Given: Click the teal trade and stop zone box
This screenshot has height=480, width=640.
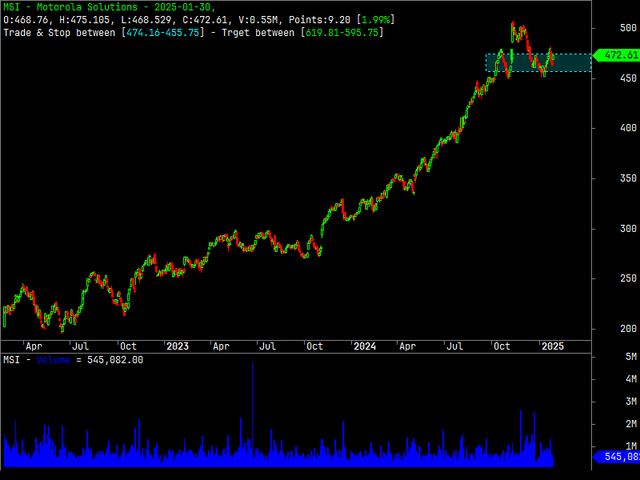Looking at the screenshot, I should [x=538, y=63].
